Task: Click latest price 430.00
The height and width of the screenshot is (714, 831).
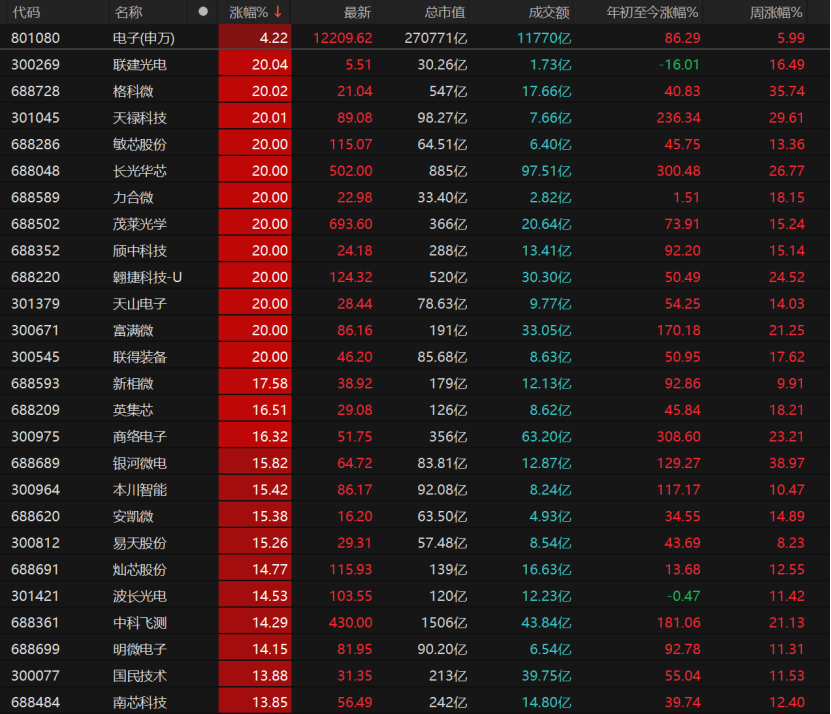Action: pos(351,622)
